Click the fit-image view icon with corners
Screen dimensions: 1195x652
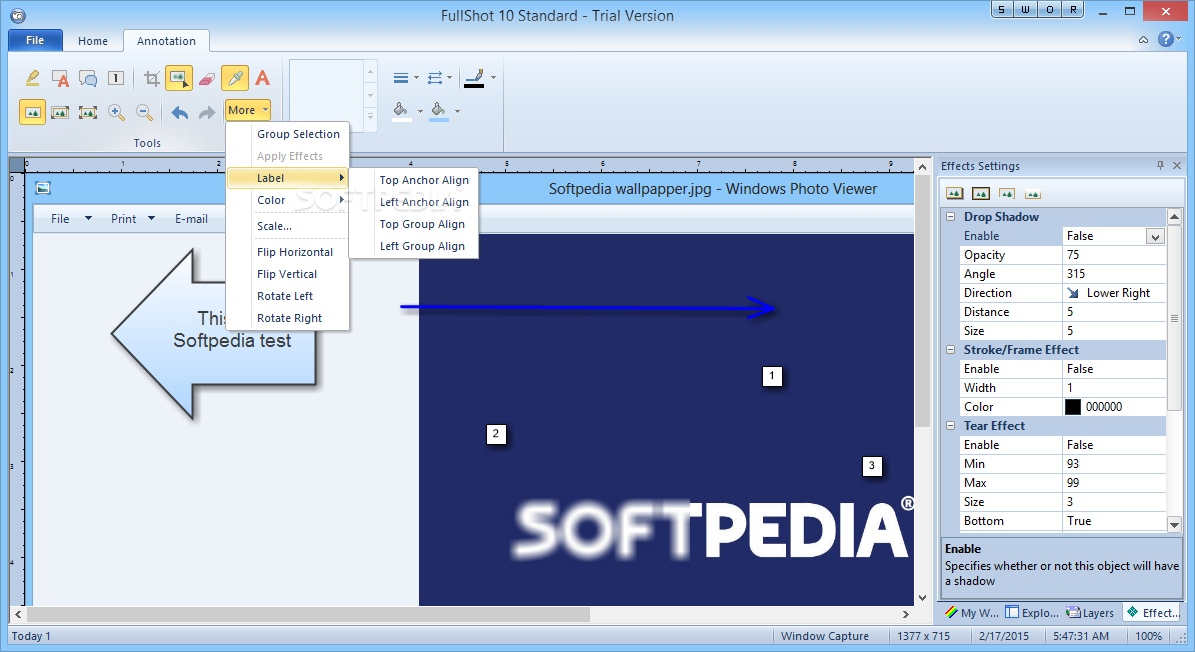(60, 112)
